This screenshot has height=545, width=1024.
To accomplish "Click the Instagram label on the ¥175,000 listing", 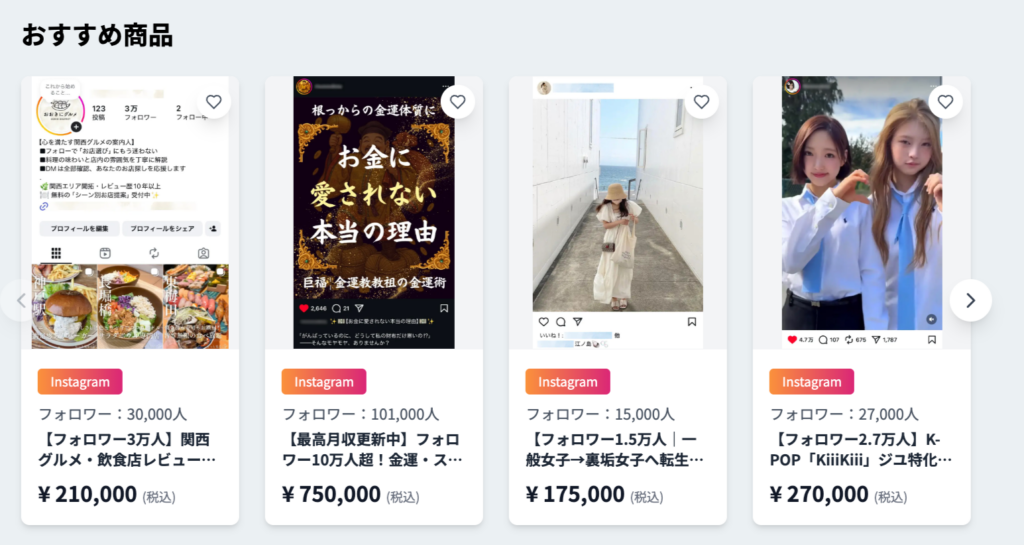I will (568, 382).
